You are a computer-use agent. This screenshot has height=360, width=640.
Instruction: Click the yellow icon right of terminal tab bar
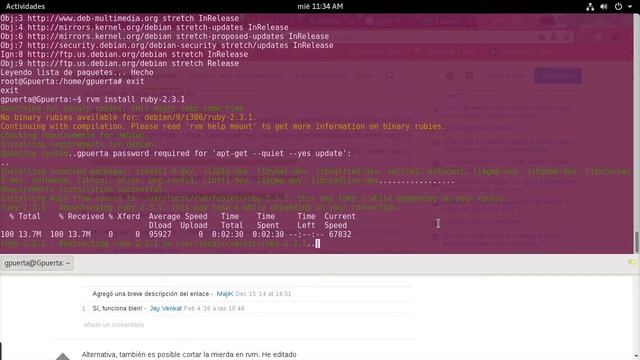pos(632,262)
